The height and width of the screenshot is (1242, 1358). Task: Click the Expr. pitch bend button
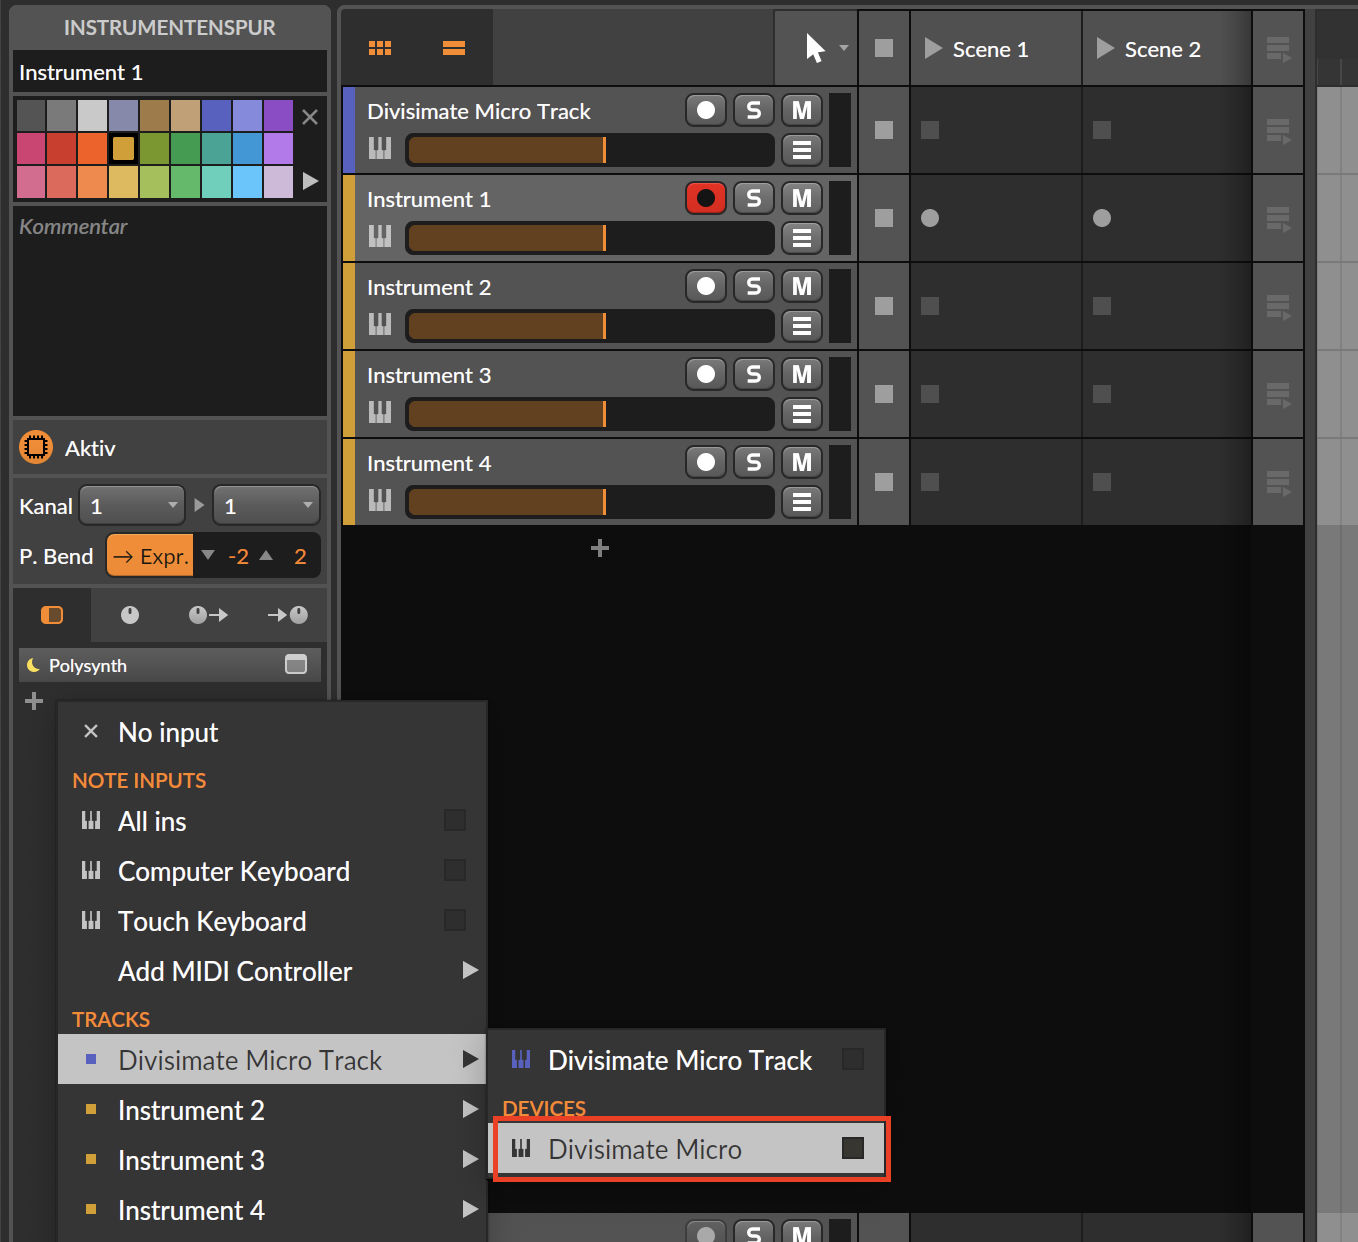click(150, 557)
